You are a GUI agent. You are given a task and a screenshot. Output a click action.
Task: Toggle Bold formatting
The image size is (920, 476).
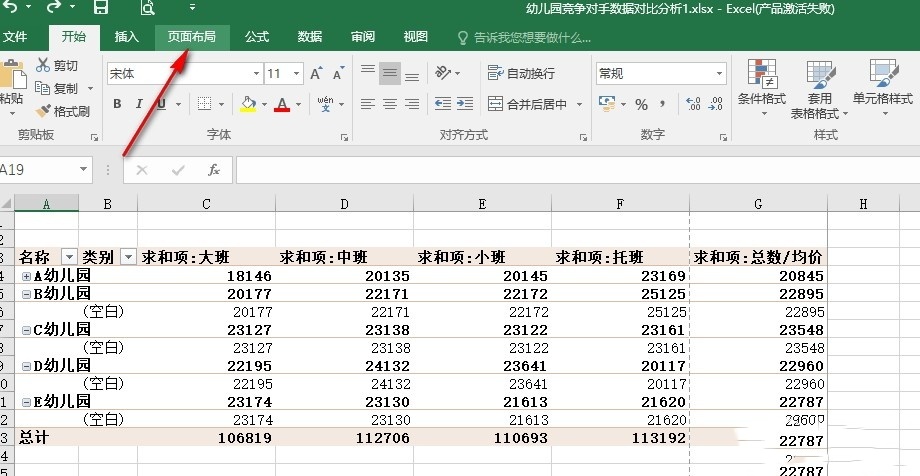(x=117, y=104)
